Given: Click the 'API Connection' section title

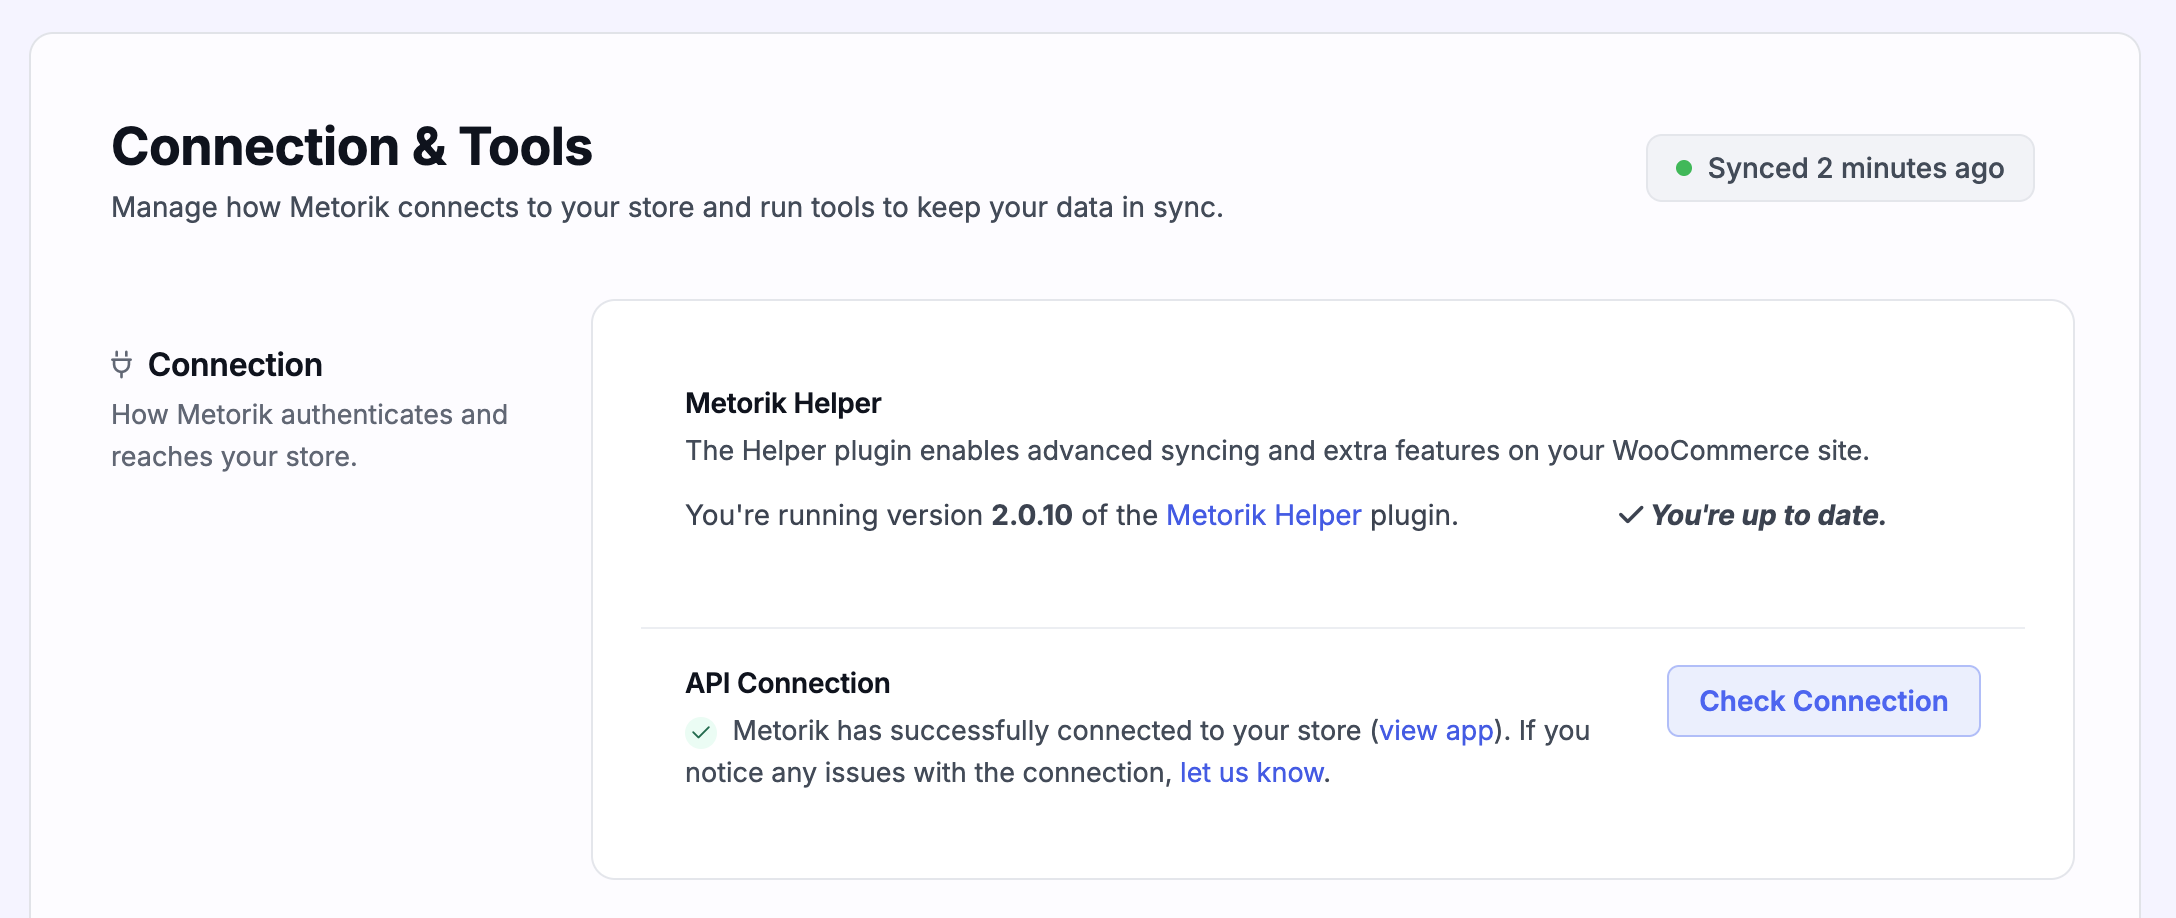Looking at the screenshot, I should pyautogui.click(x=787, y=683).
